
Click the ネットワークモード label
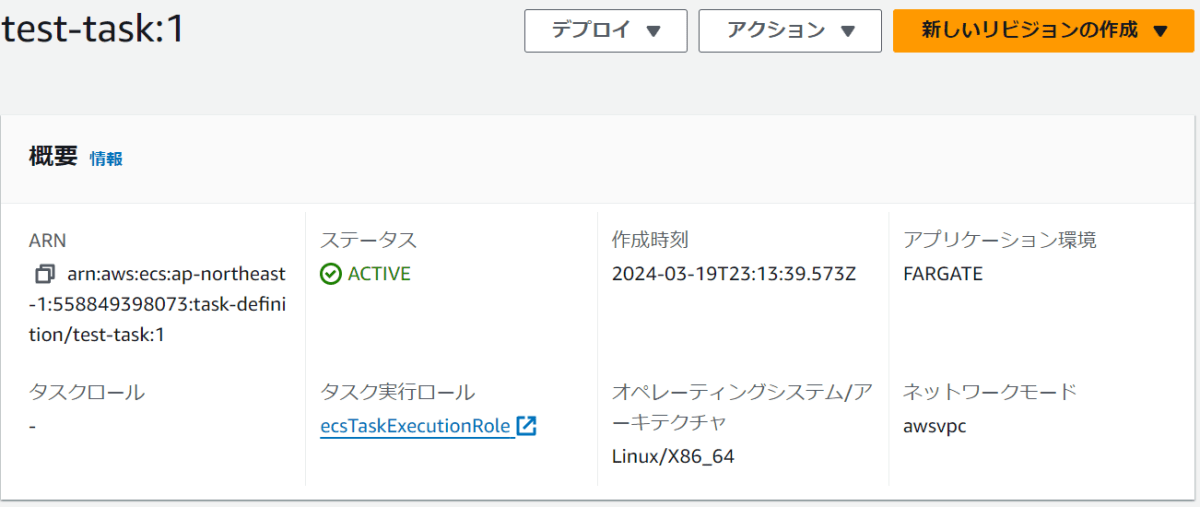(990, 392)
